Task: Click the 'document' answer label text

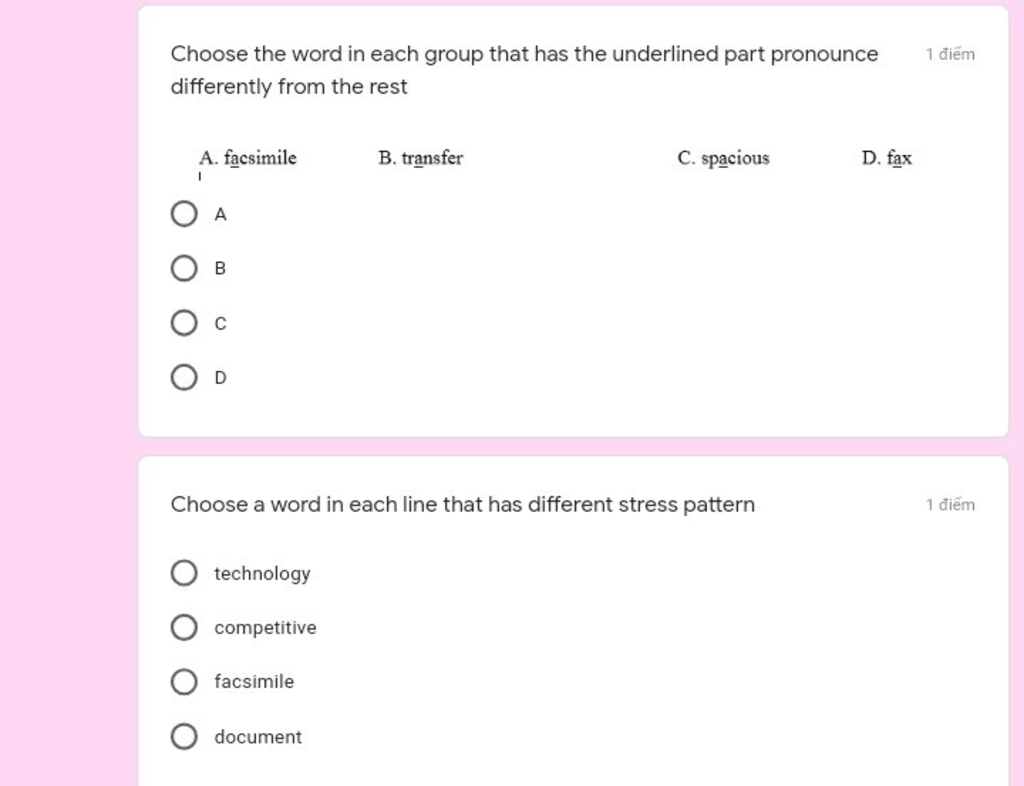Action: [258, 737]
